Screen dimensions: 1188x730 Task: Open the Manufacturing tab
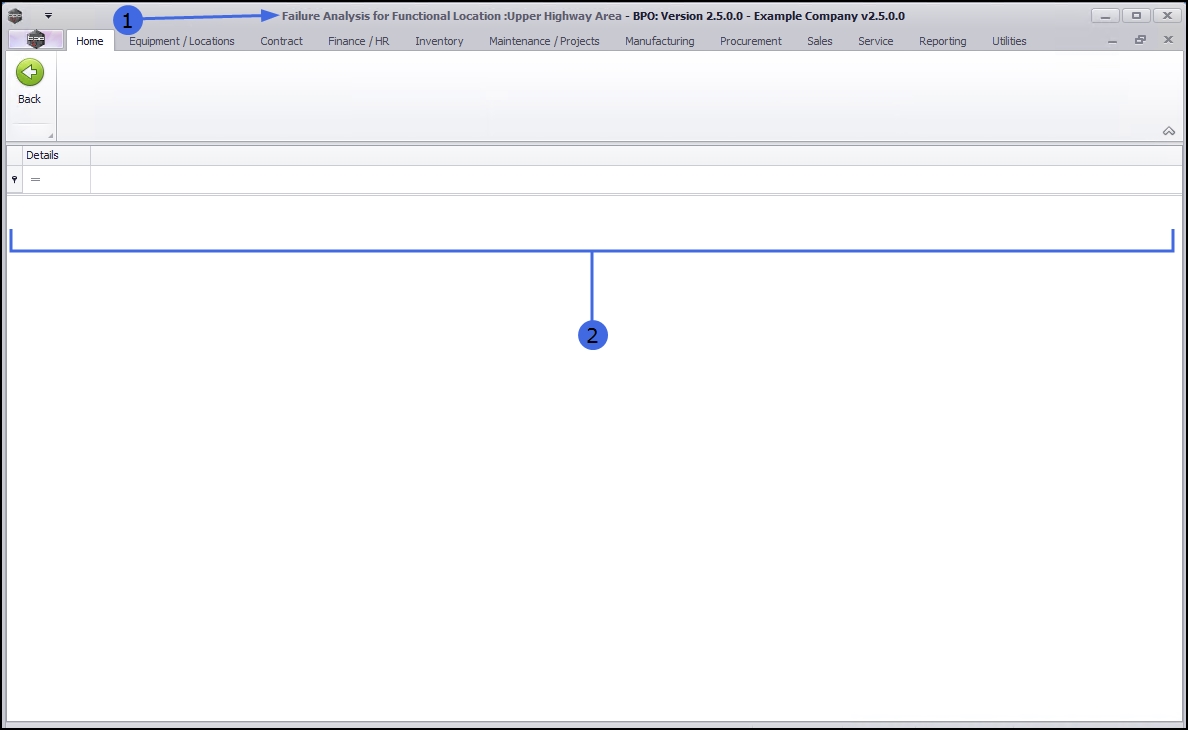pyautogui.click(x=659, y=41)
